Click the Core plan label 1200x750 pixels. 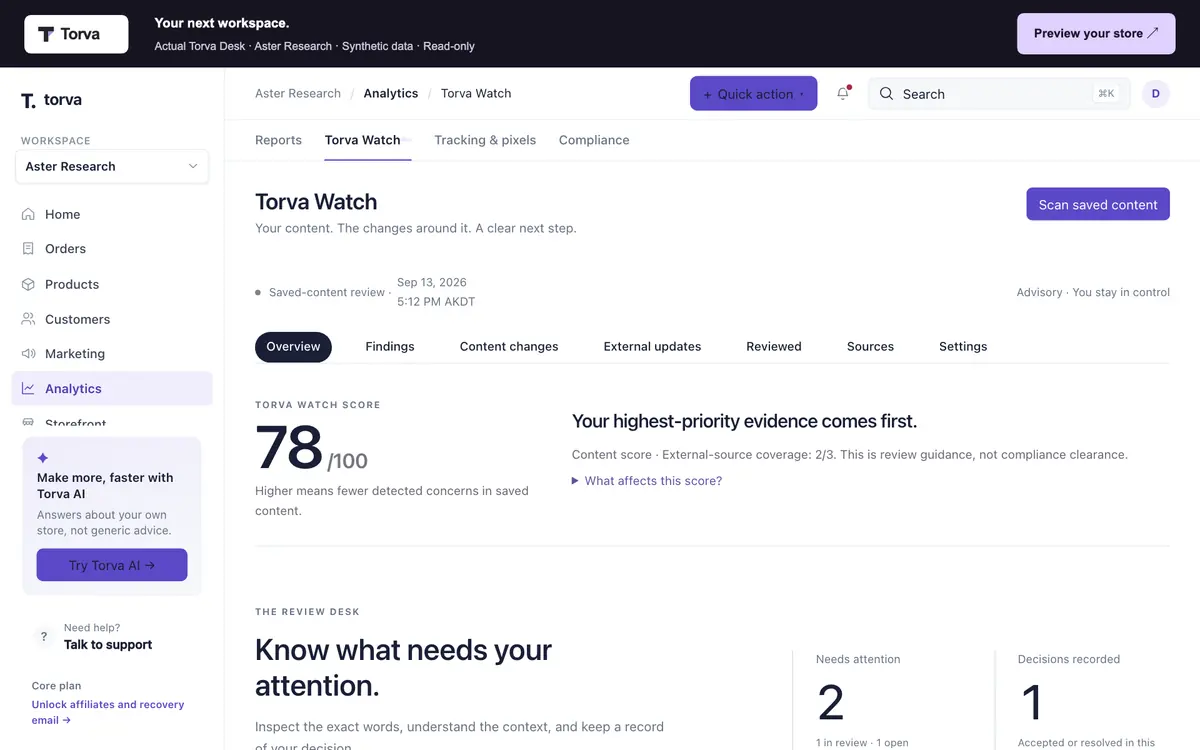pyautogui.click(x=56, y=686)
